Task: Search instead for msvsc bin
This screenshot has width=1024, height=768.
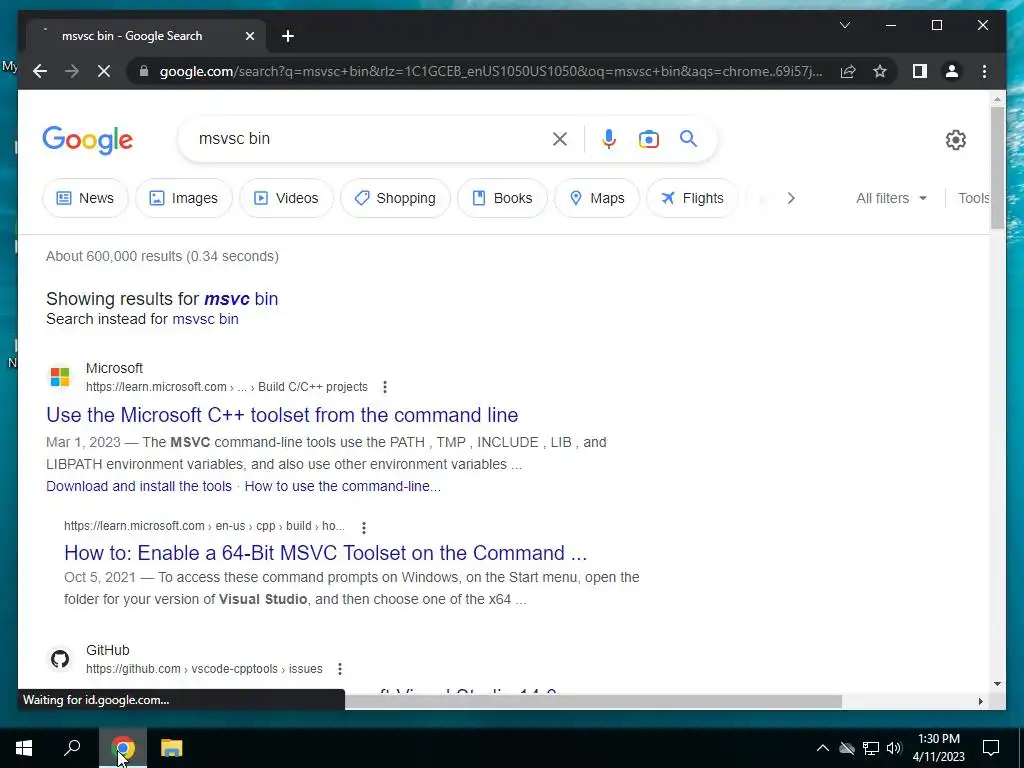Action: [205, 319]
